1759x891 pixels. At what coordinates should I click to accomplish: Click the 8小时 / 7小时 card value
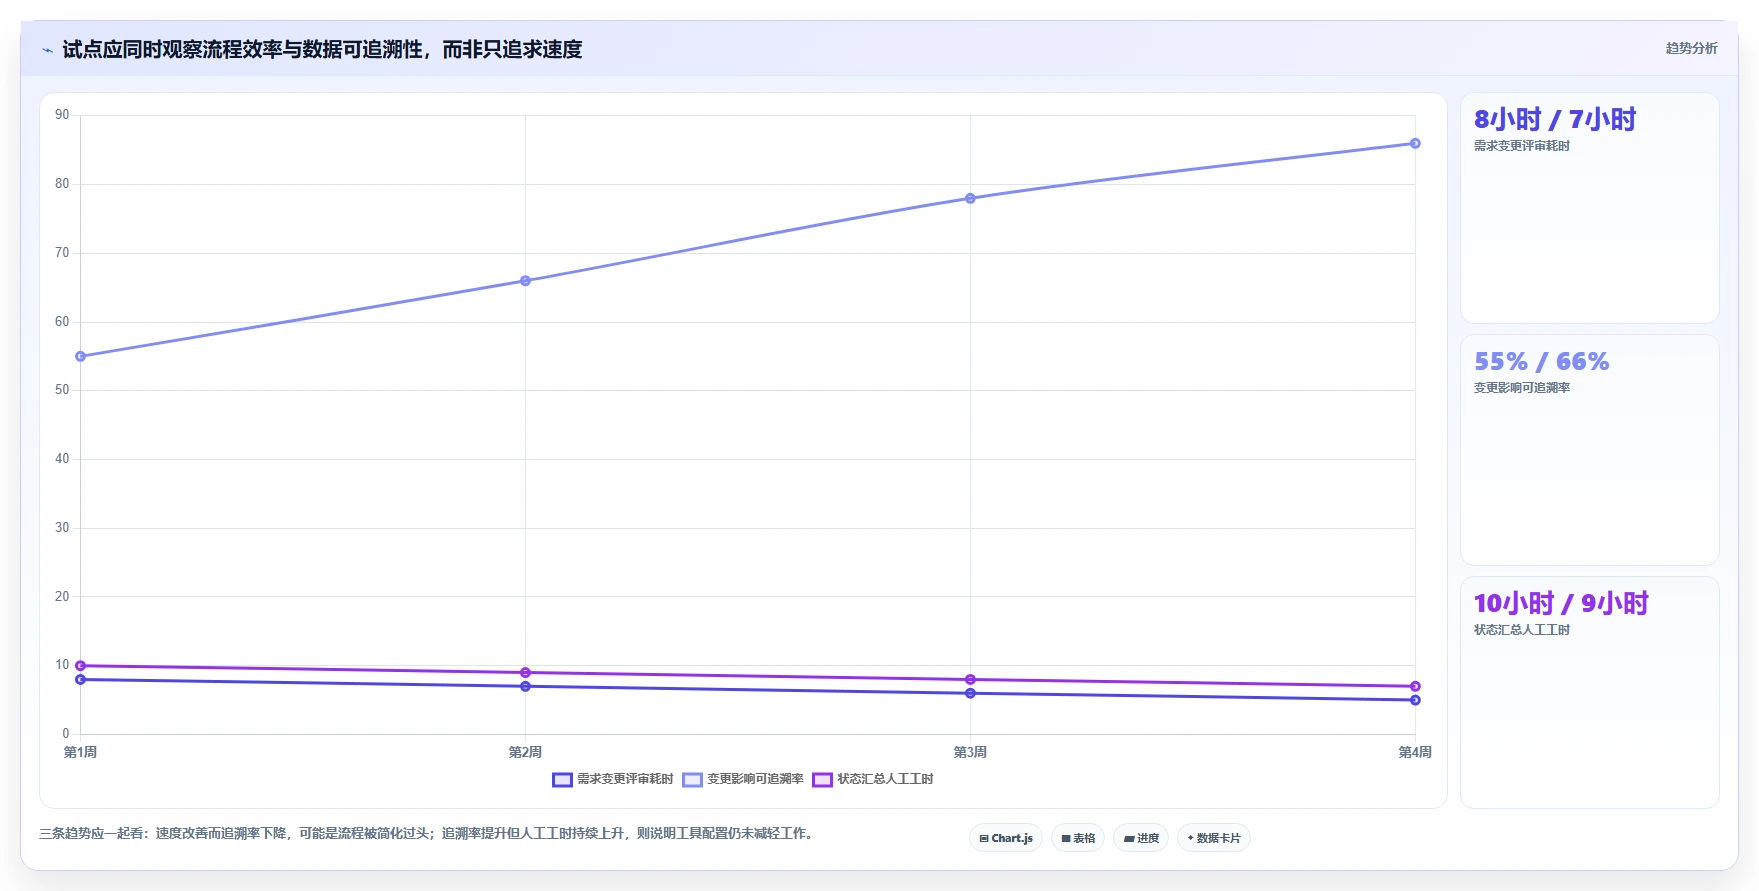[x=1555, y=120]
